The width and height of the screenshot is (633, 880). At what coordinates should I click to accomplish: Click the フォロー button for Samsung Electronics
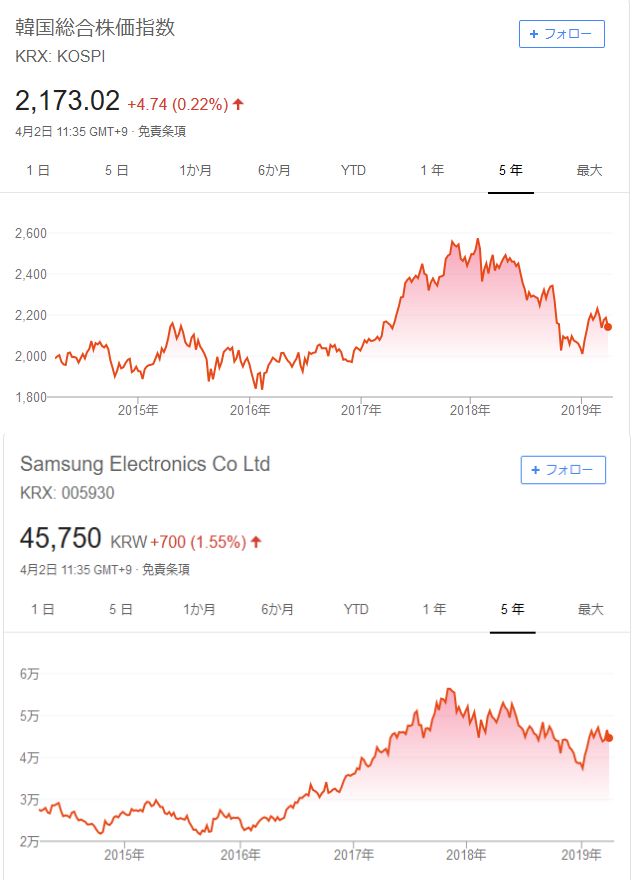[x=563, y=470]
